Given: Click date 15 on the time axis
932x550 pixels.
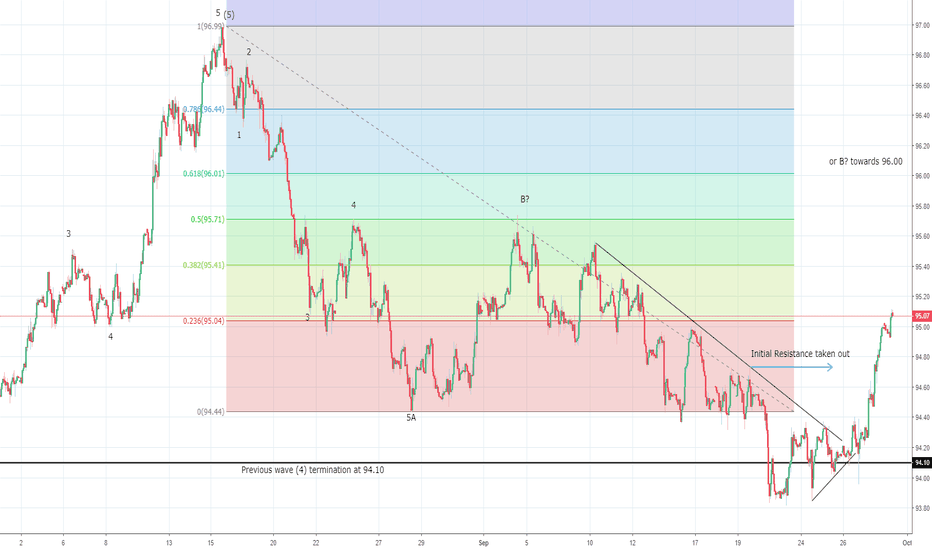Looking at the screenshot, I should 211,543.
